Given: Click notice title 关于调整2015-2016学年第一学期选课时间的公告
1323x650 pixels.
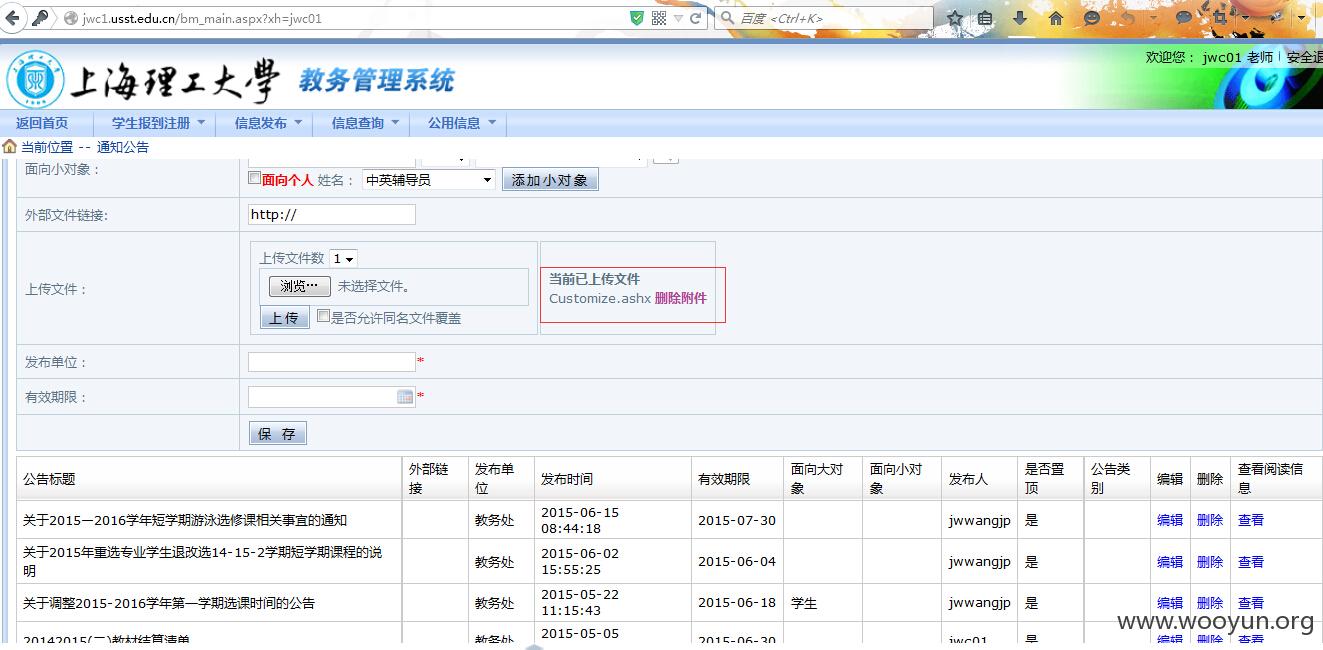Looking at the screenshot, I should tap(169, 603).
